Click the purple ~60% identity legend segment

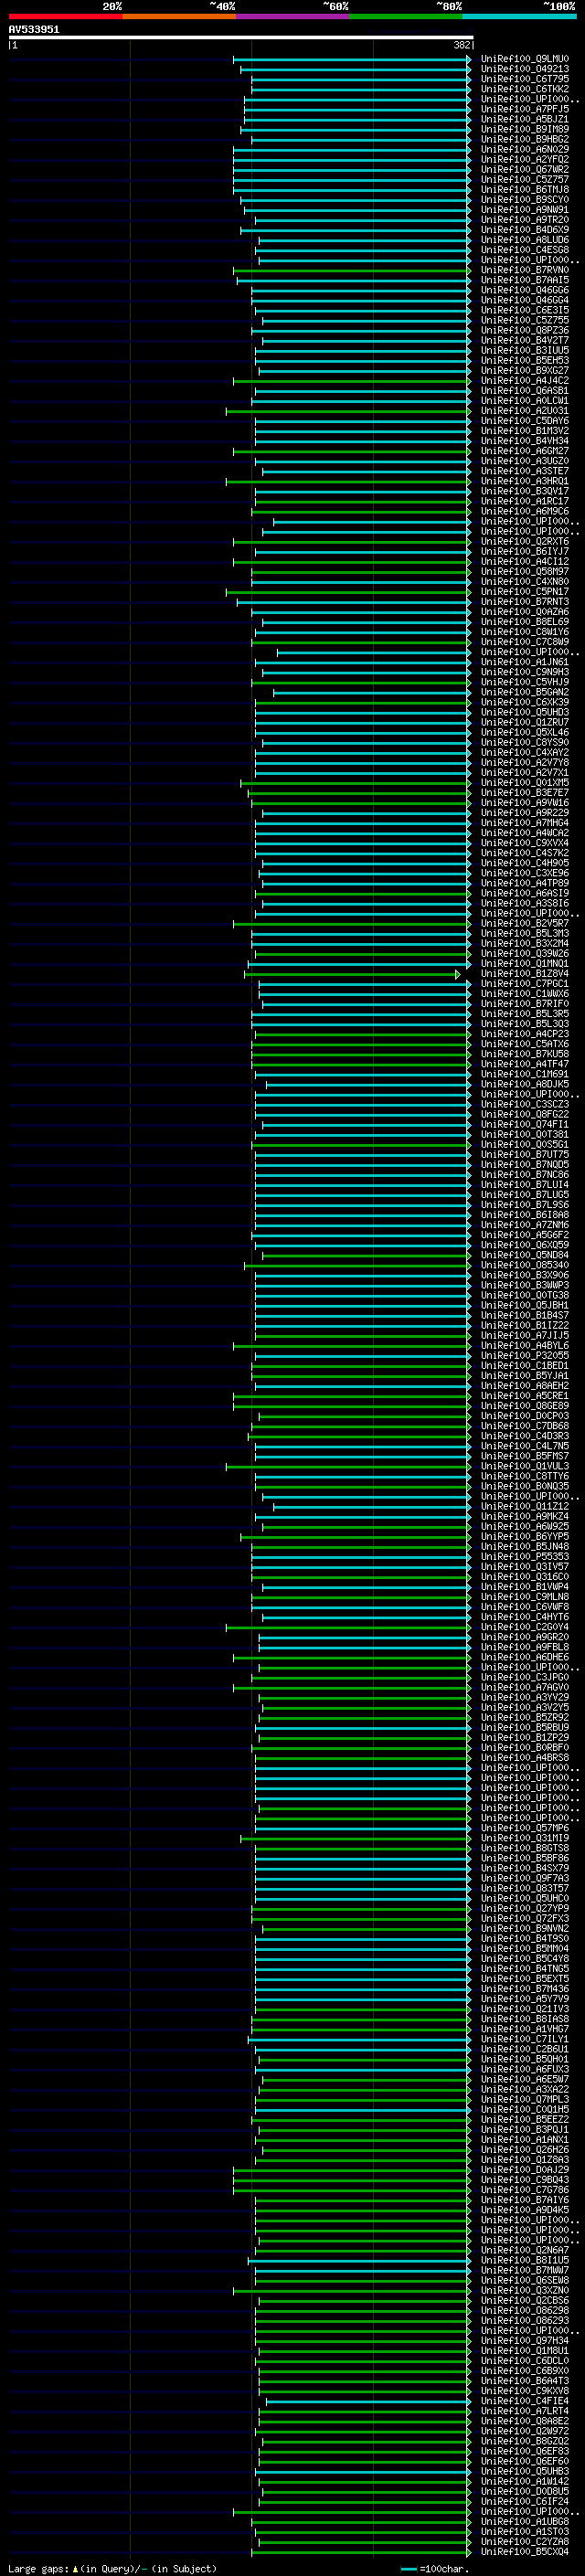[292, 16]
